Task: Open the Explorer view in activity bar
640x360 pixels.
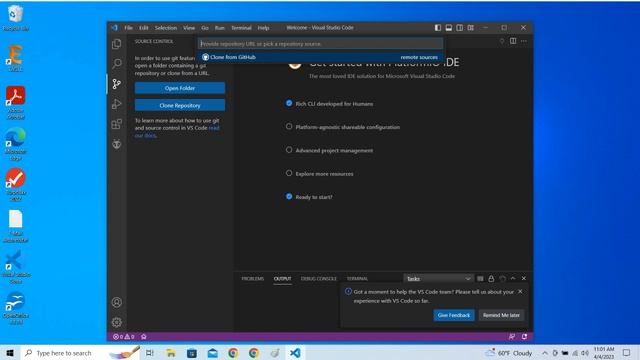Action: [117, 44]
